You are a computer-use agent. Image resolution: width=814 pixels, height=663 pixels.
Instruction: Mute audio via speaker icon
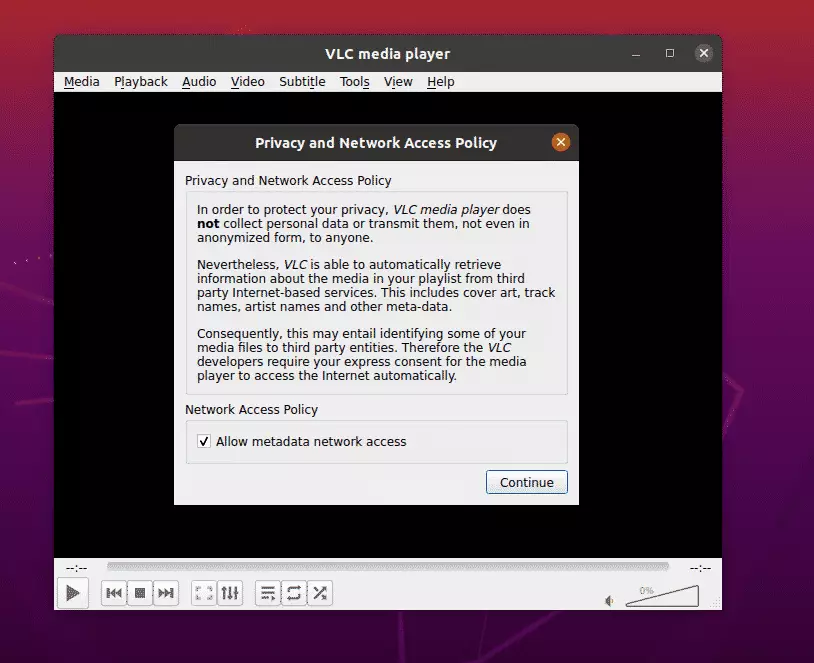(609, 601)
